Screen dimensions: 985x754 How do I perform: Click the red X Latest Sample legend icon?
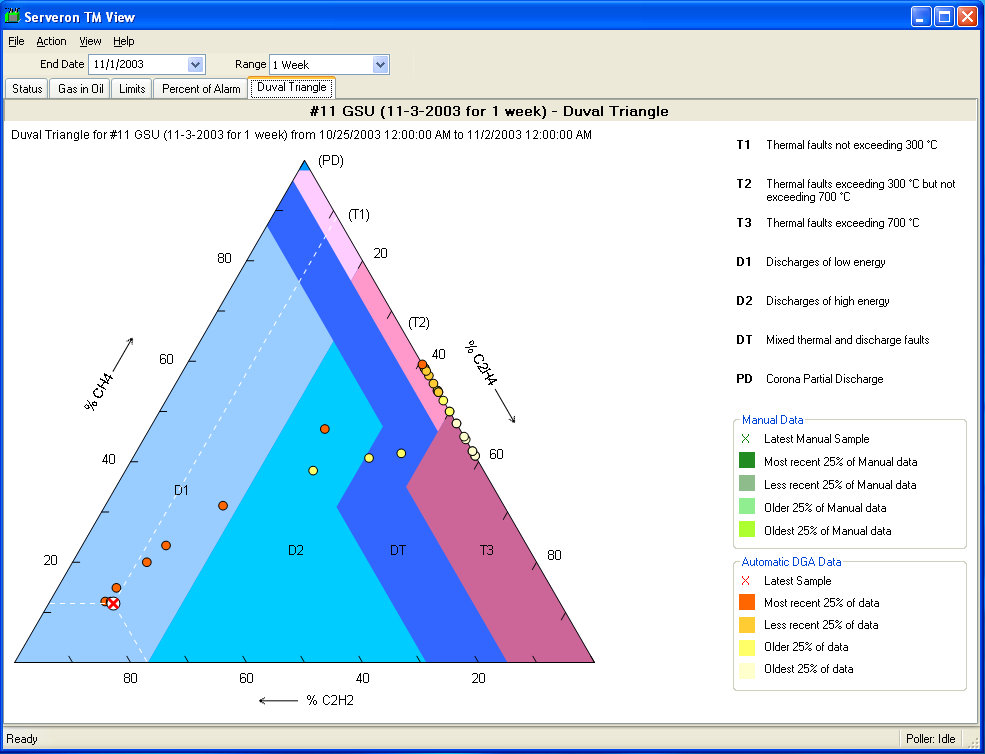[x=746, y=581]
